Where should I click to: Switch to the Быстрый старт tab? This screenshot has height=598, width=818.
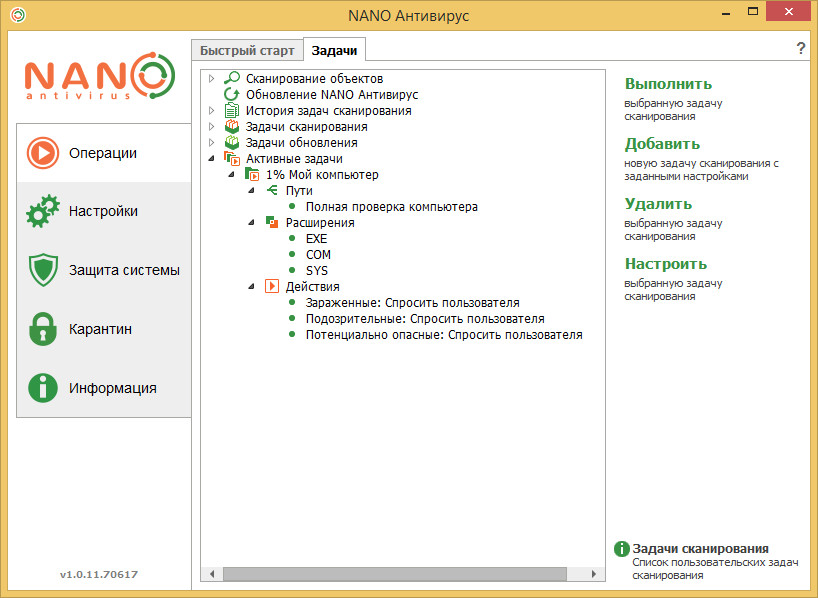click(x=247, y=51)
